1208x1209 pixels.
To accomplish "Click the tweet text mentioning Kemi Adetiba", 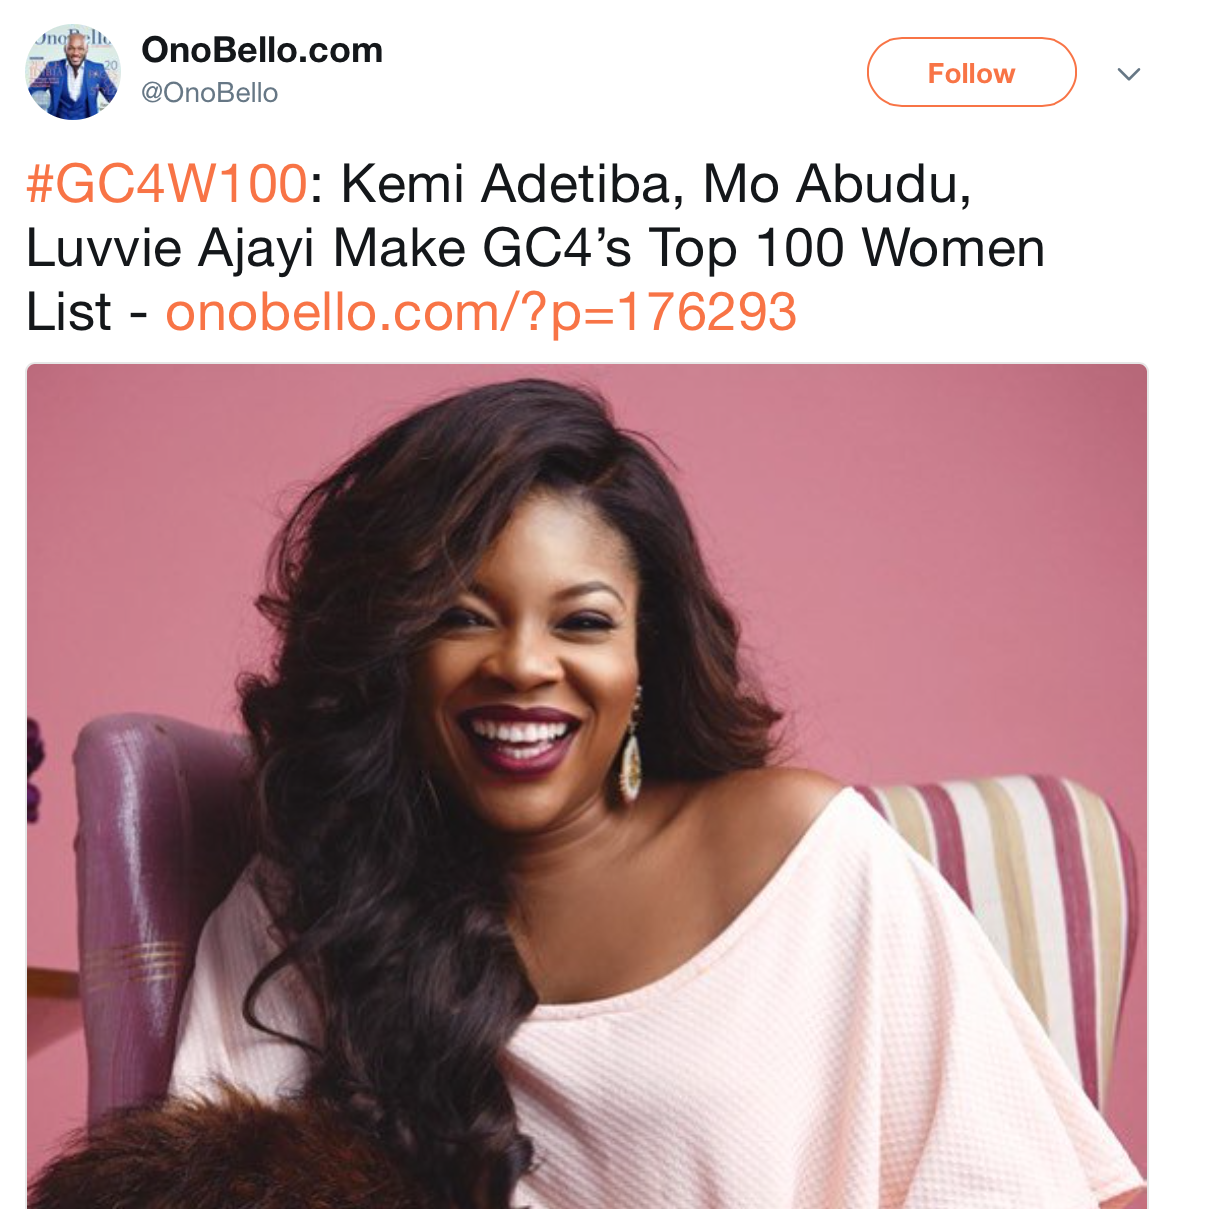I will 535,248.
